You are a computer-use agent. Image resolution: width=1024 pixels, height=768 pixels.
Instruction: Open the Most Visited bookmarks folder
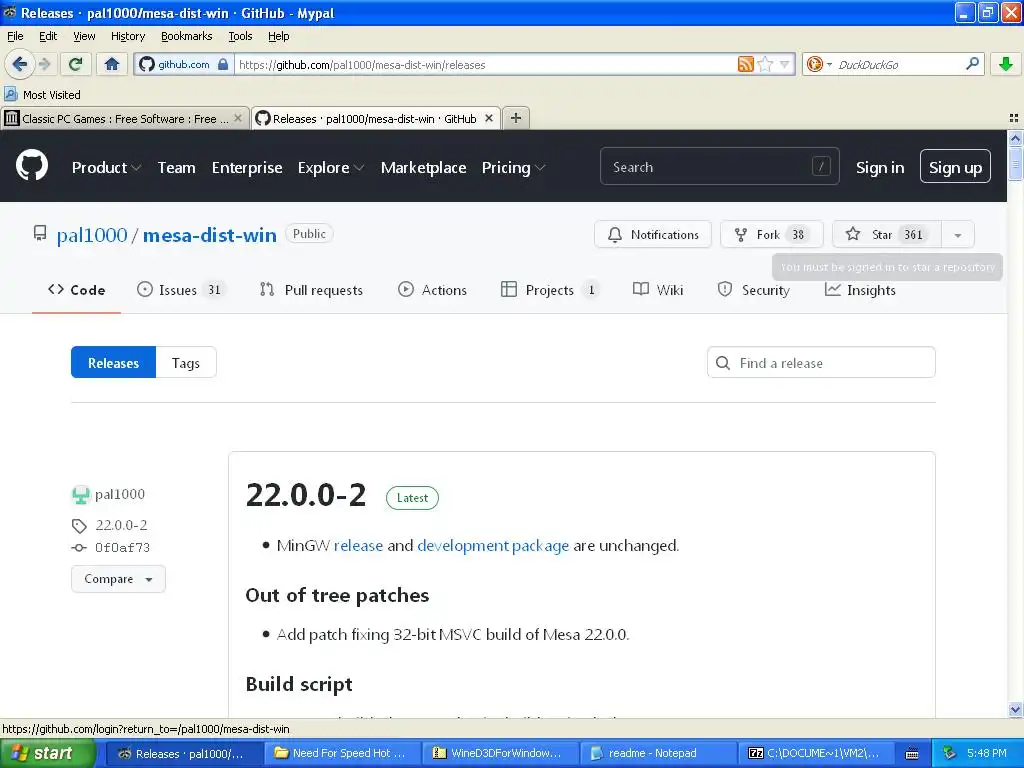tap(43, 95)
